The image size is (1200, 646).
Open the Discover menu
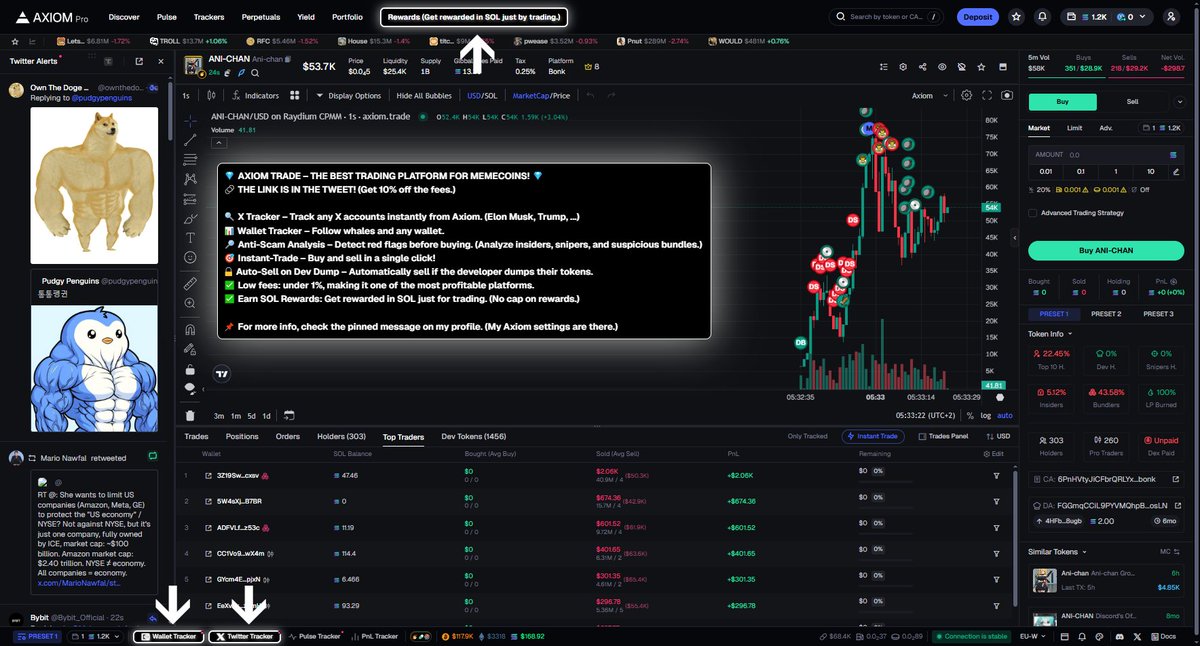point(124,17)
